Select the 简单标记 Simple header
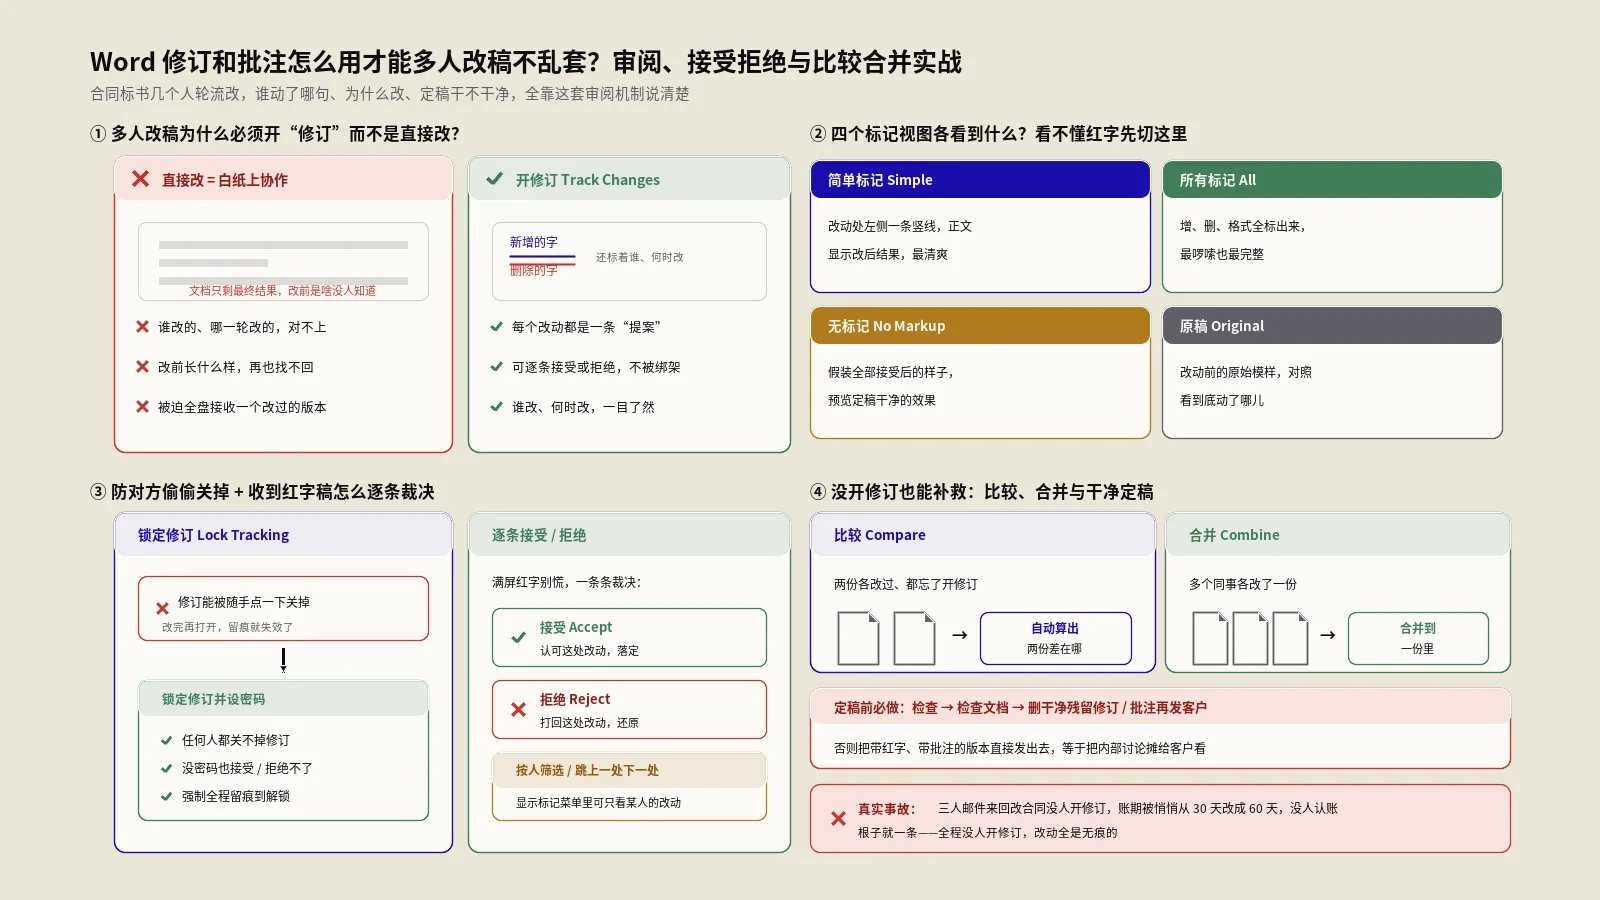Screen dimensions: 1600x900 (x=980, y=180)
